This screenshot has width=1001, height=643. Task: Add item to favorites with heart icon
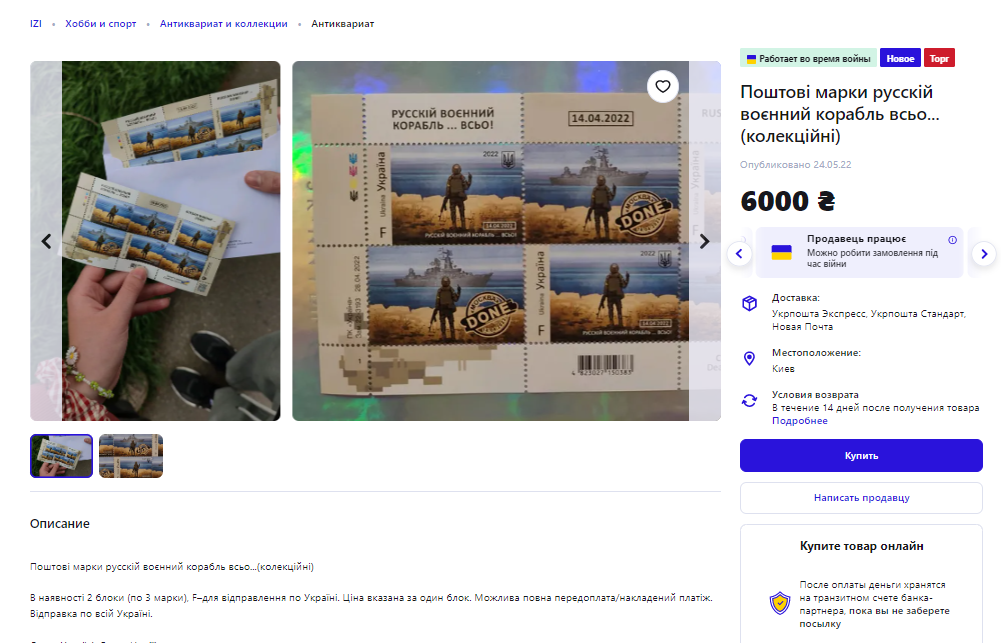tap(663, 86)
